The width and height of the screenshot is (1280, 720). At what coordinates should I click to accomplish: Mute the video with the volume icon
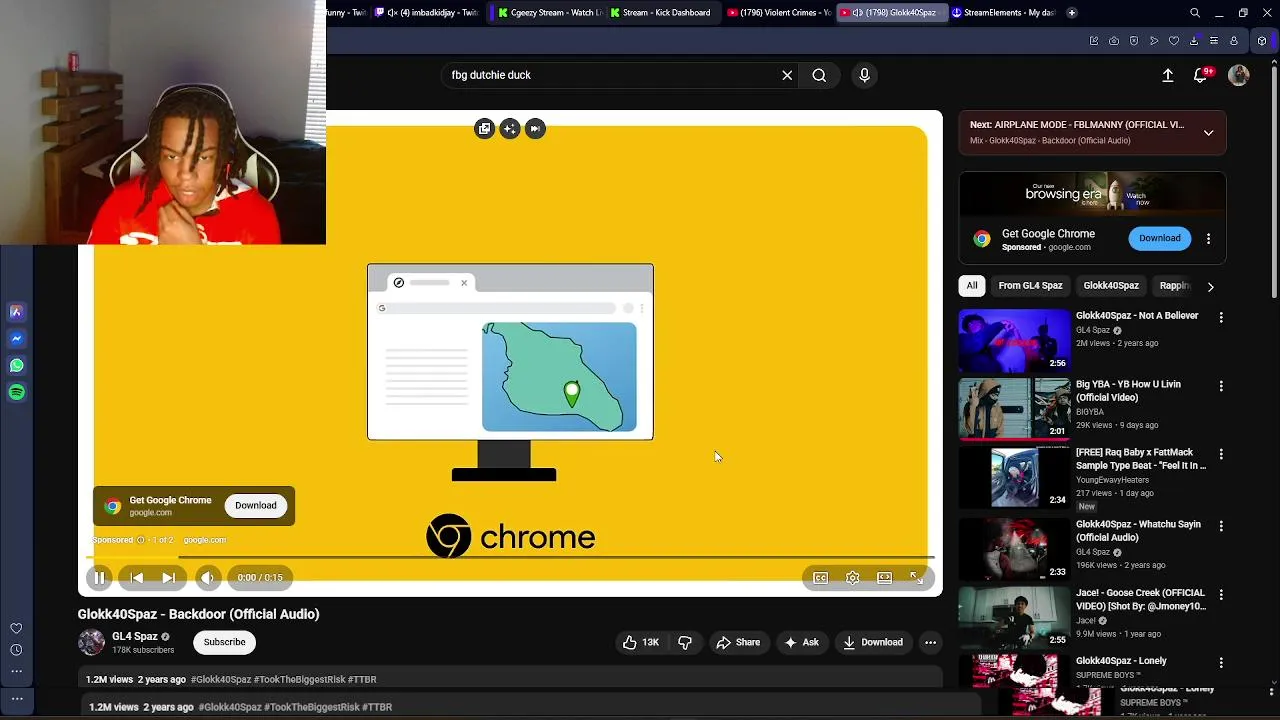[207, 577]
